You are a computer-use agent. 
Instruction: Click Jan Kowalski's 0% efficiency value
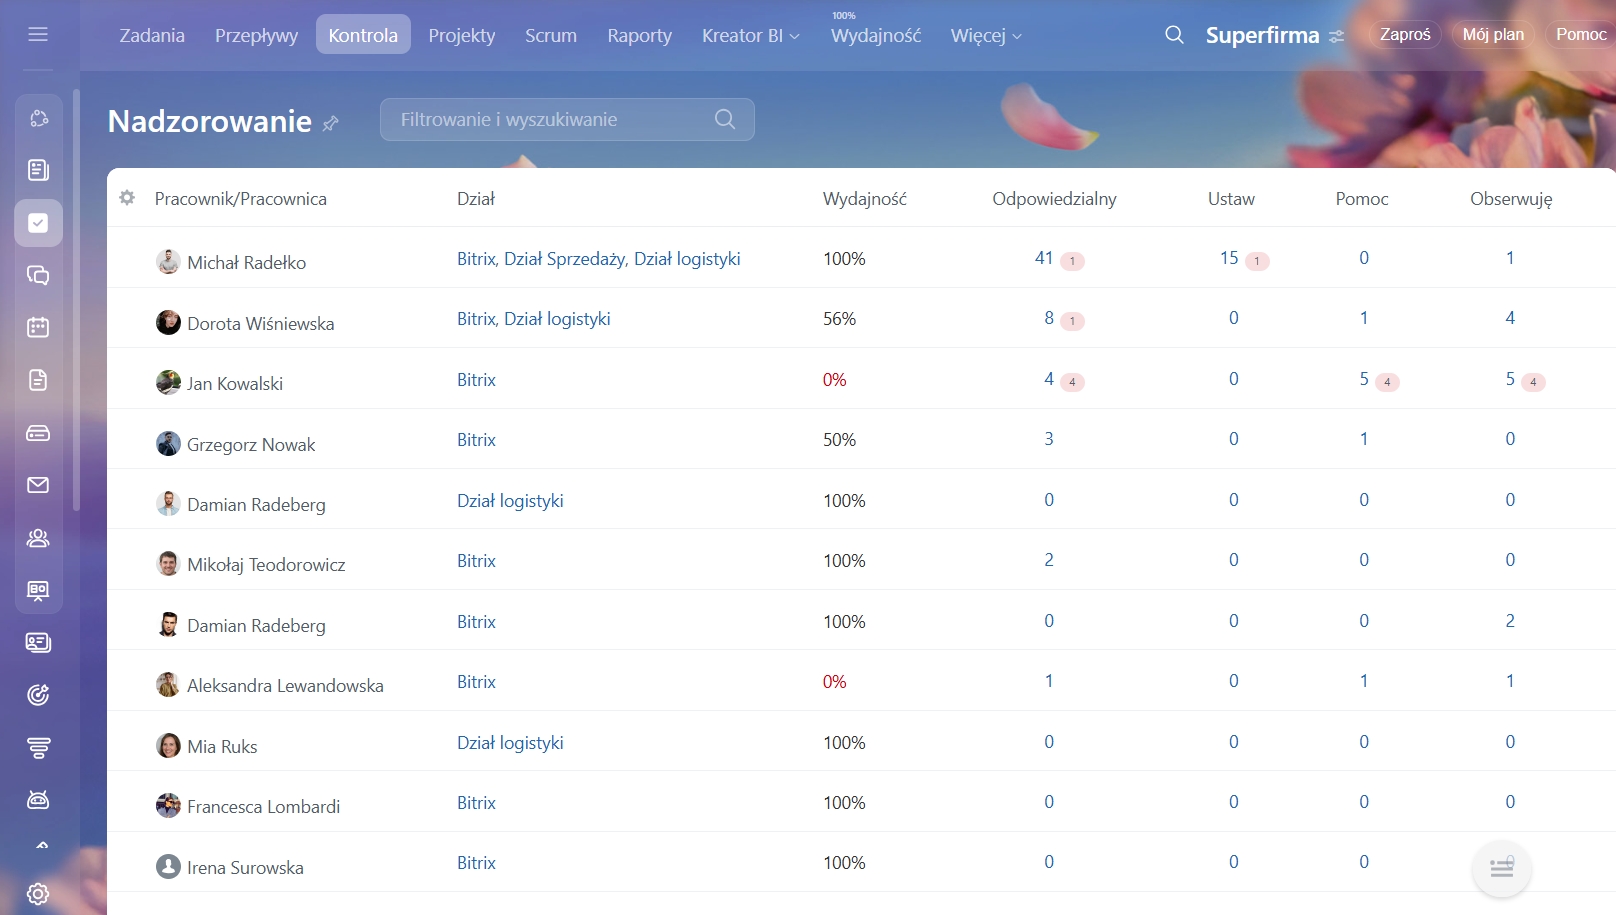point(835,380)
